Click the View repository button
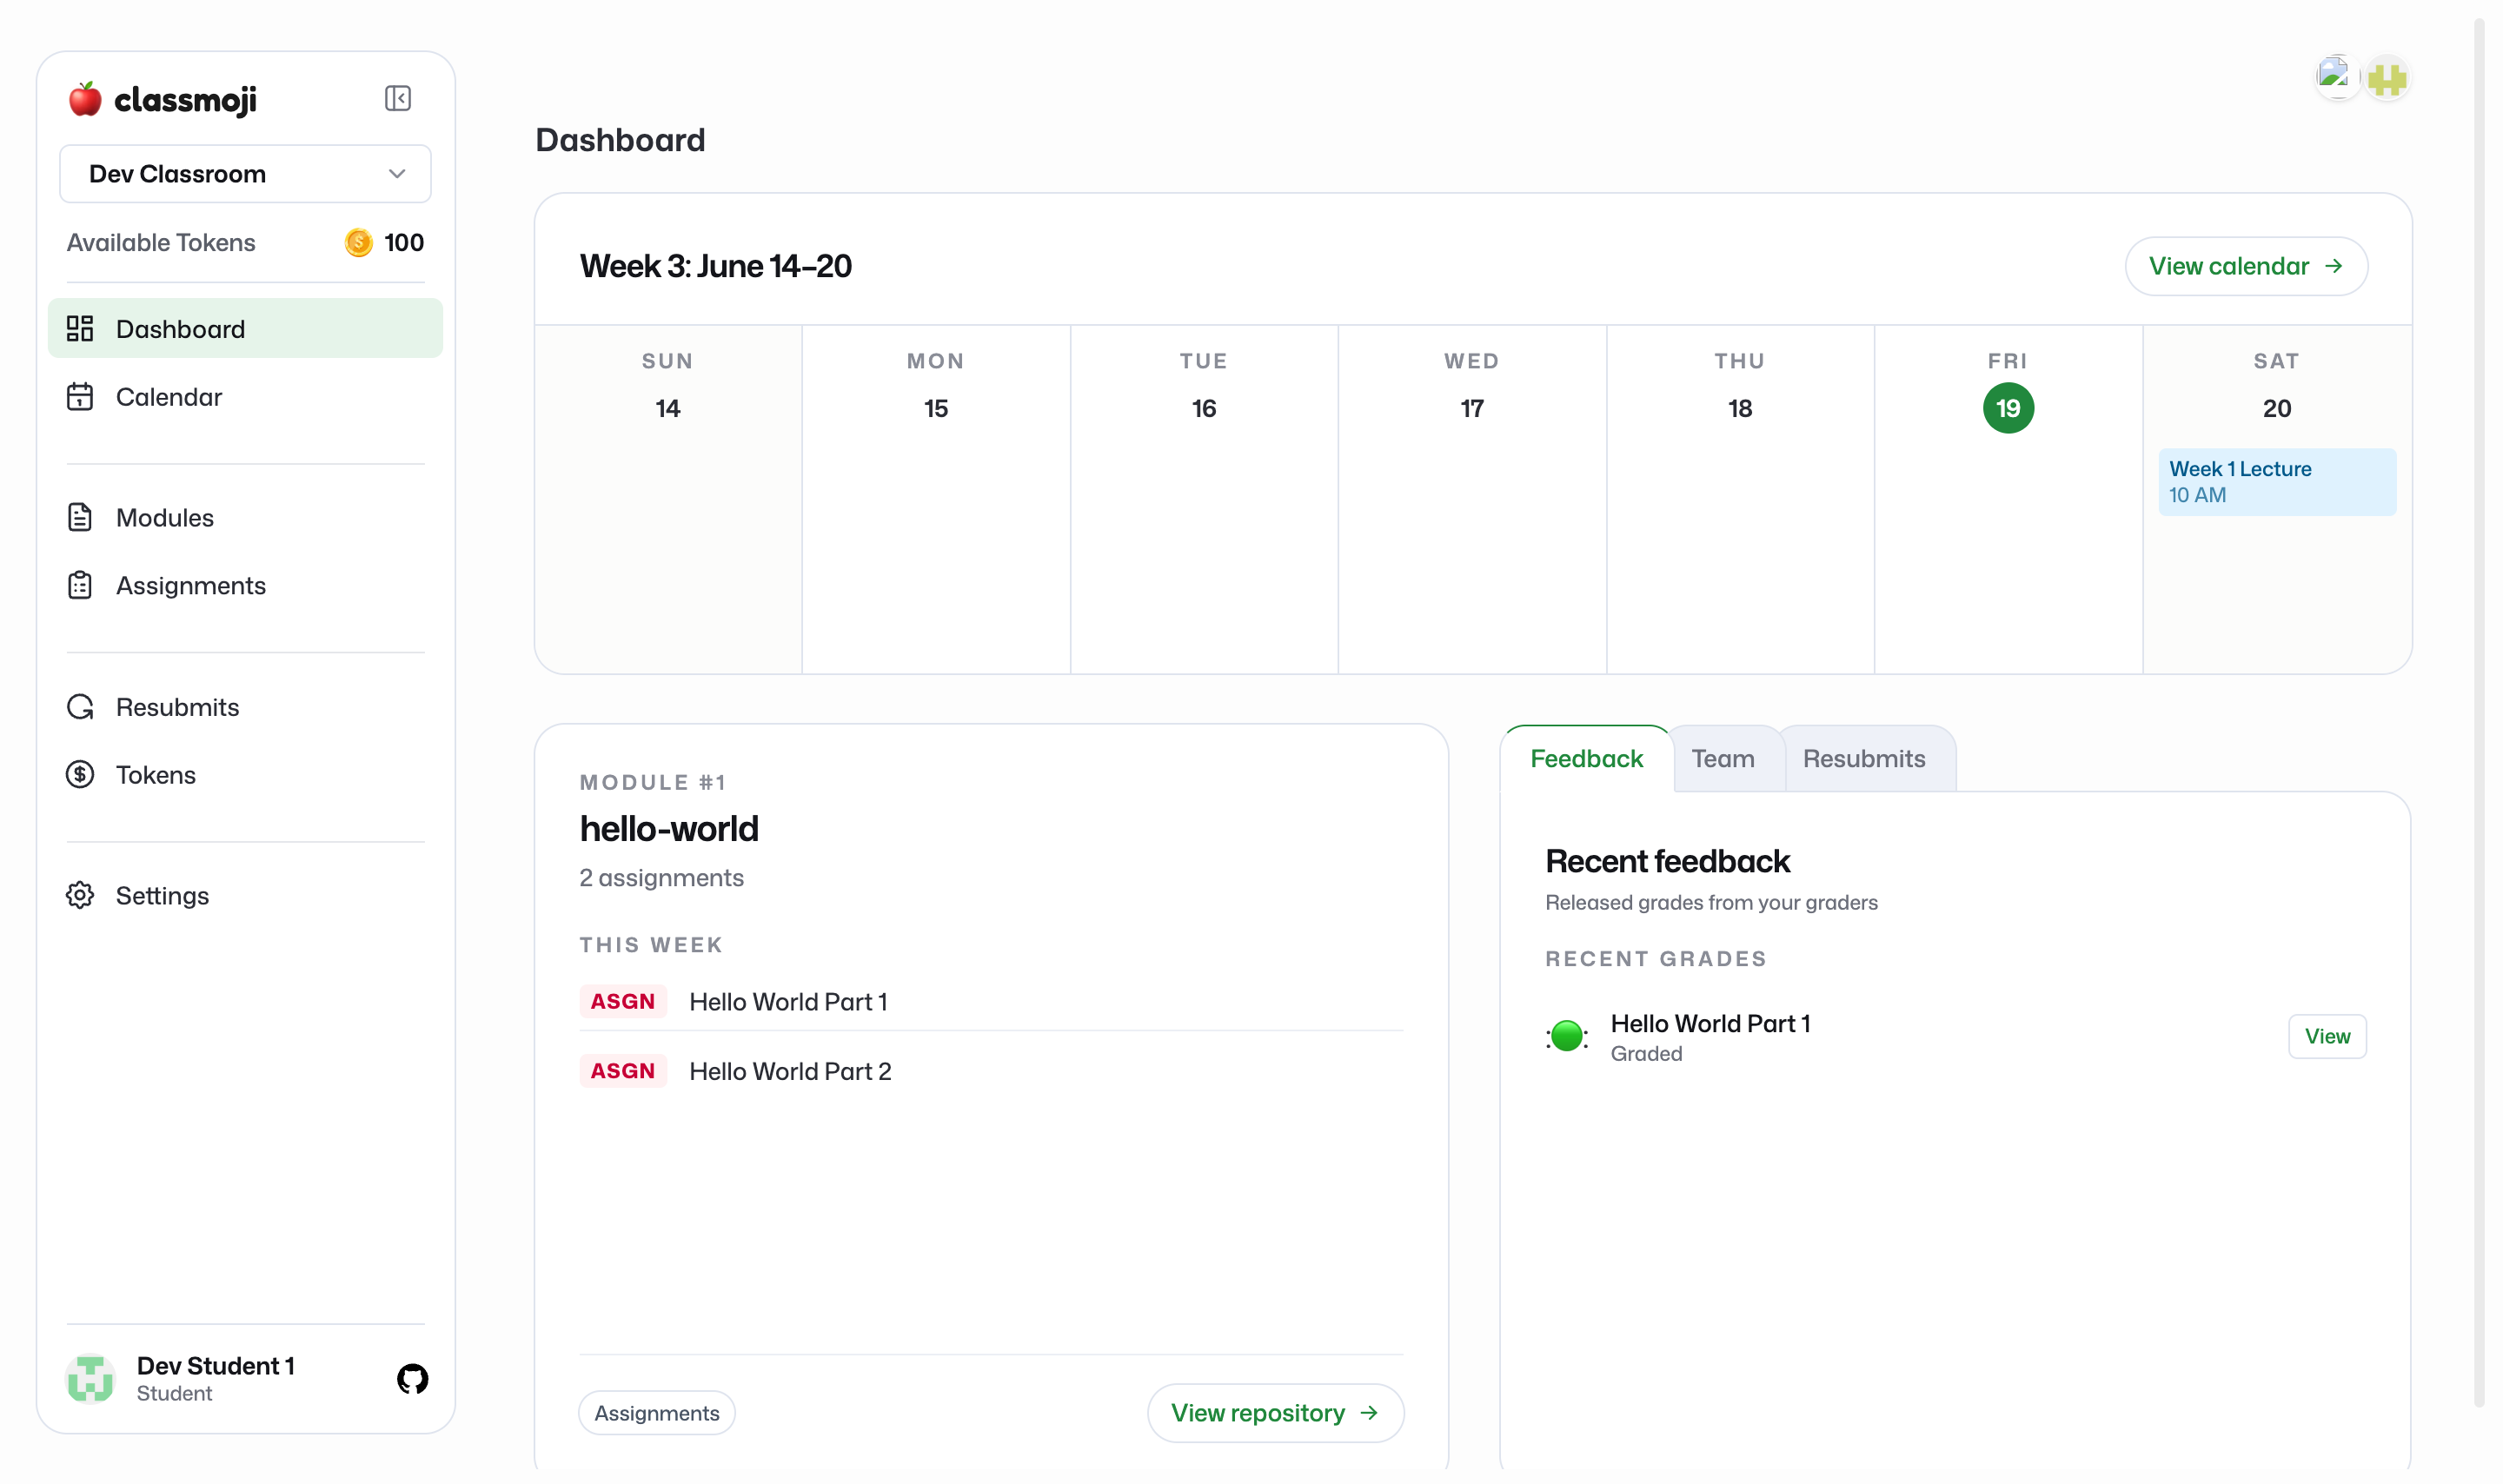Screen dimensions: 2503x1484 [1275, 1413]
